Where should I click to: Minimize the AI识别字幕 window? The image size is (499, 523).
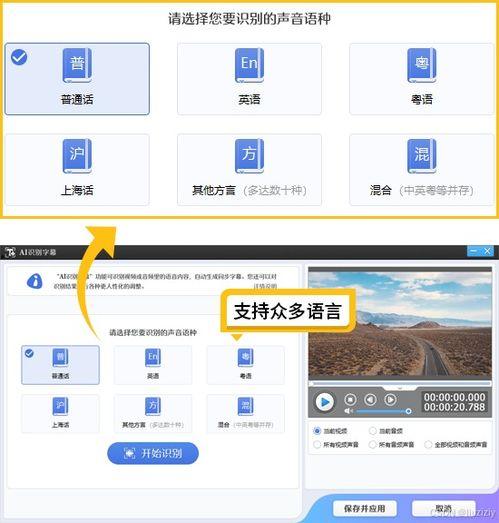click(473, 251)
